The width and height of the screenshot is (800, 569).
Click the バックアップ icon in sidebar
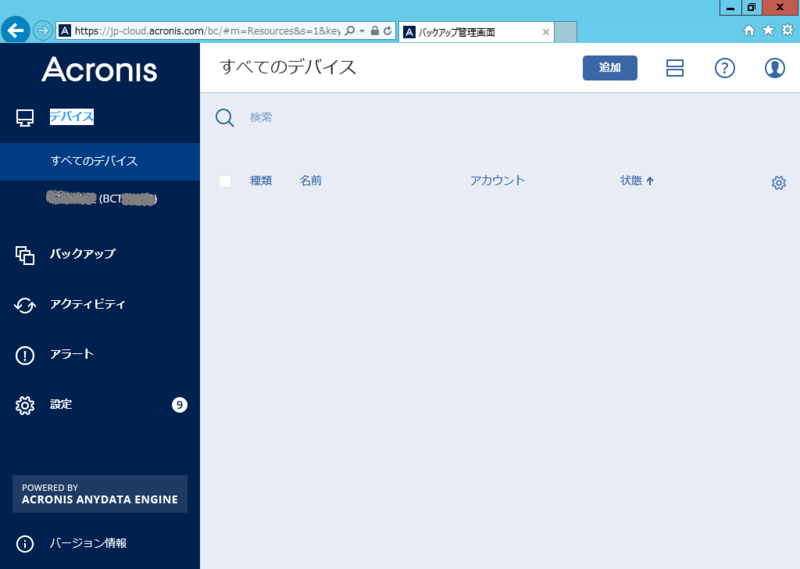25,255
